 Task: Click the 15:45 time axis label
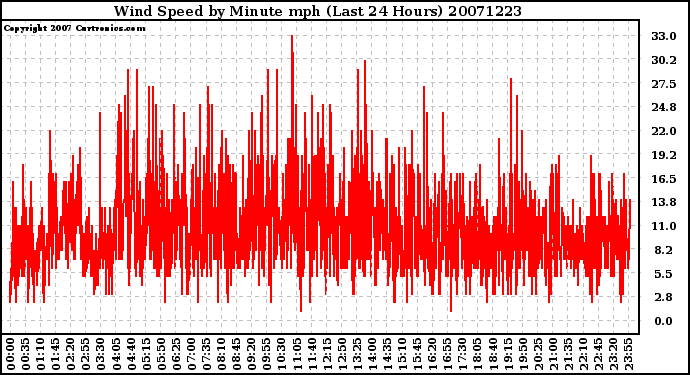(x=418, y=354)
